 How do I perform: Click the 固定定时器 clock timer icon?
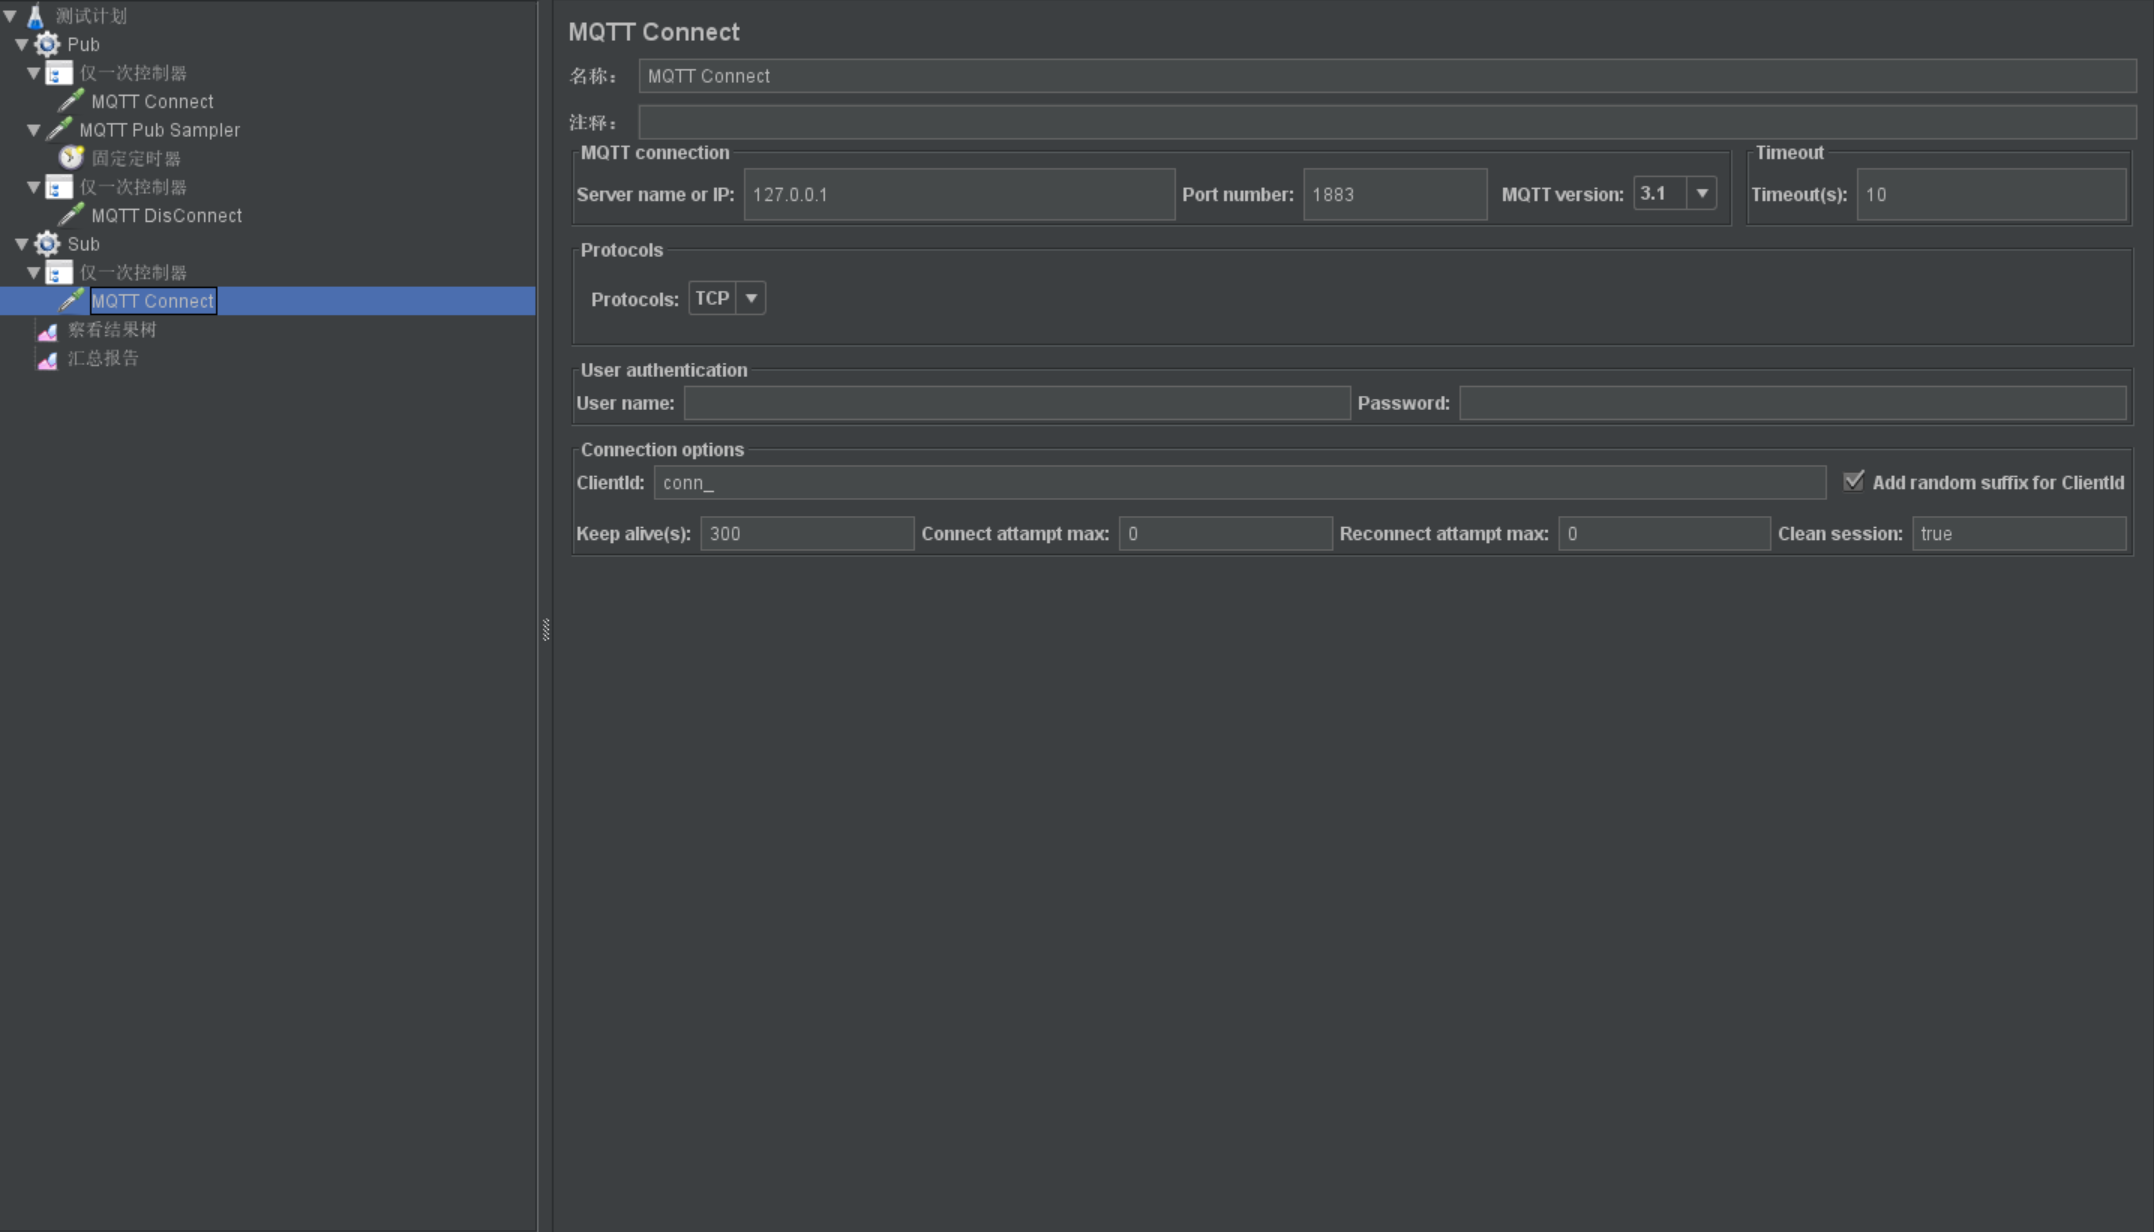click(x=70, y=157)
